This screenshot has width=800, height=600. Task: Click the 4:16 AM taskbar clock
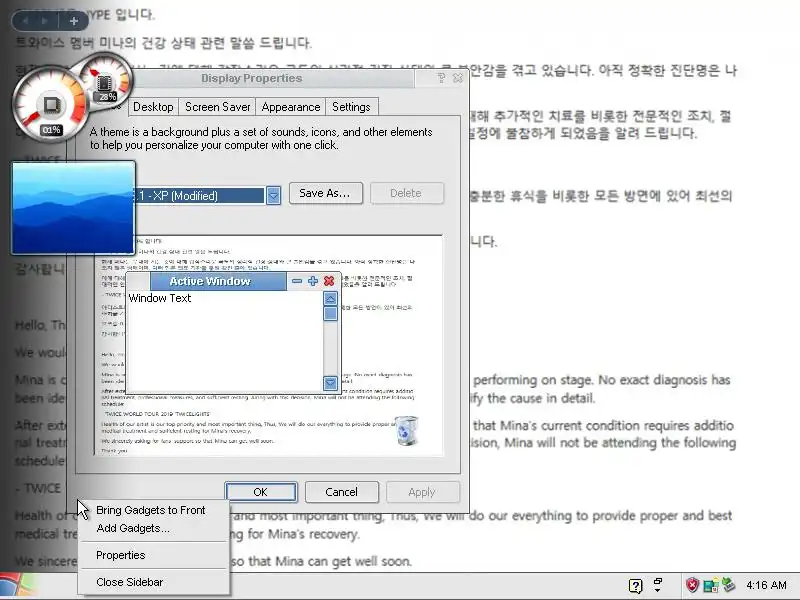pos(766,585)
